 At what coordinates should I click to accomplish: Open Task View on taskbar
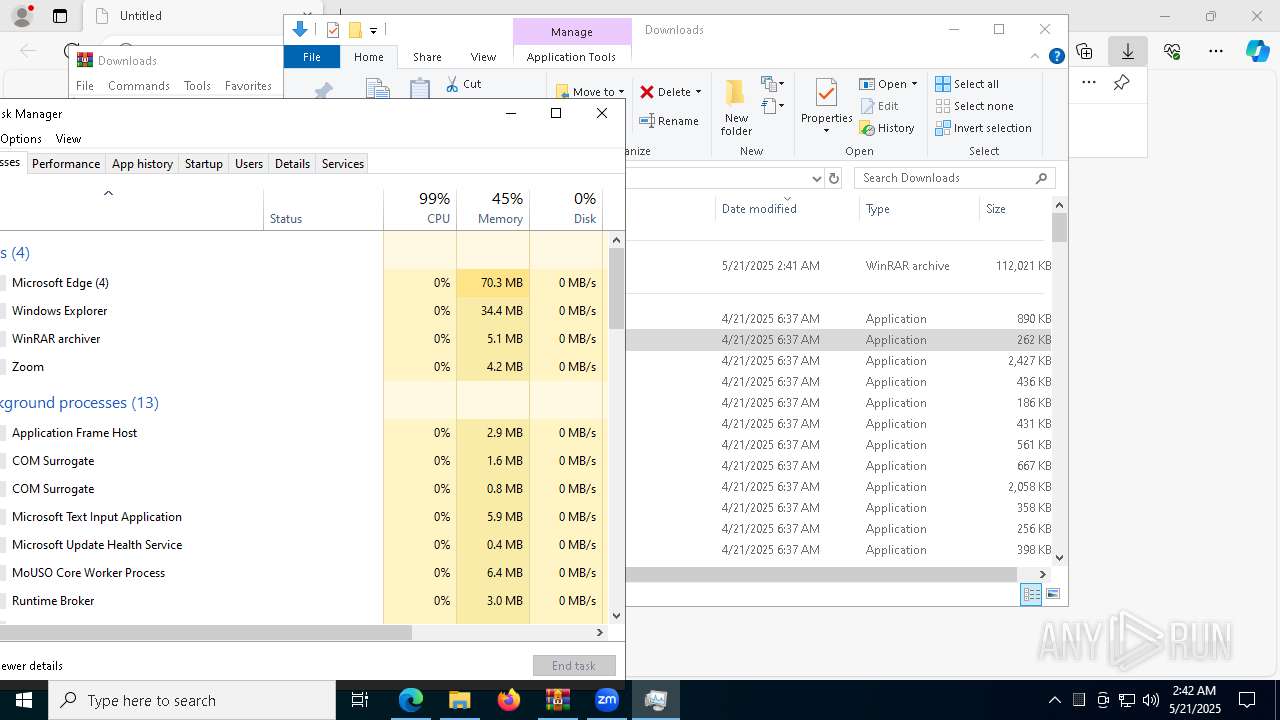point(360,700)
